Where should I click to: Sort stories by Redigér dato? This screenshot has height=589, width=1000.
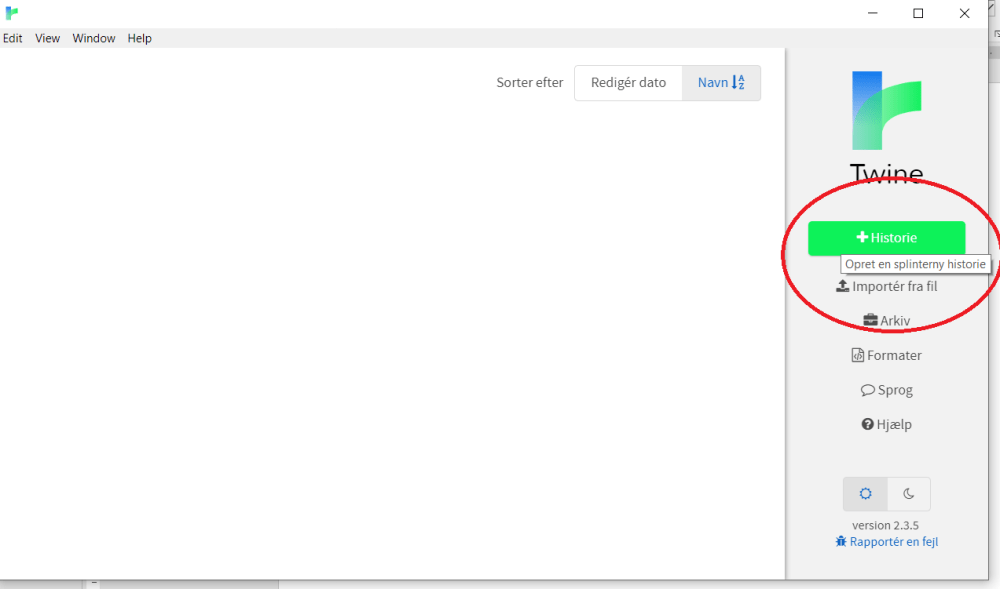point(628,83)
